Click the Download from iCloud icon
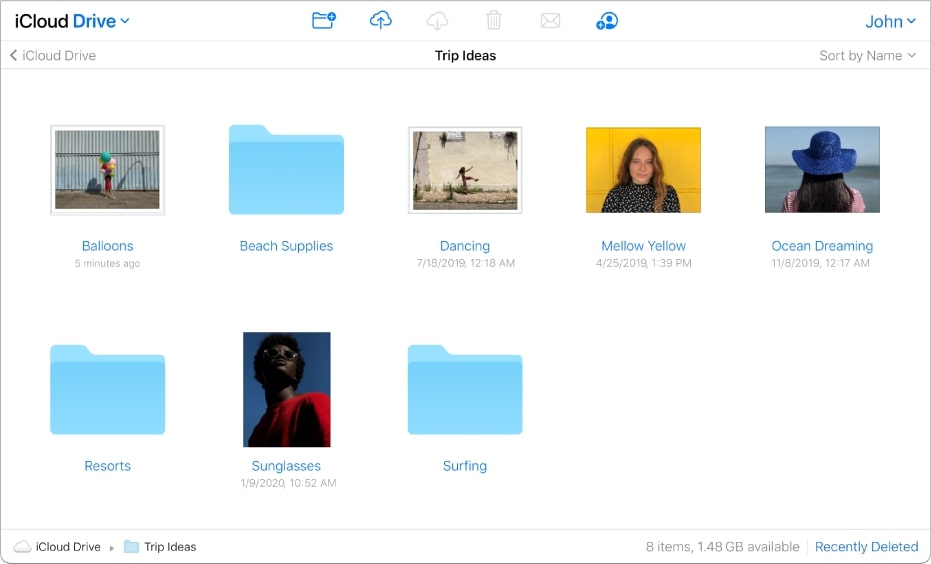Image resolution: width=931 pixels, height=564 pixels. click(437, 21)
